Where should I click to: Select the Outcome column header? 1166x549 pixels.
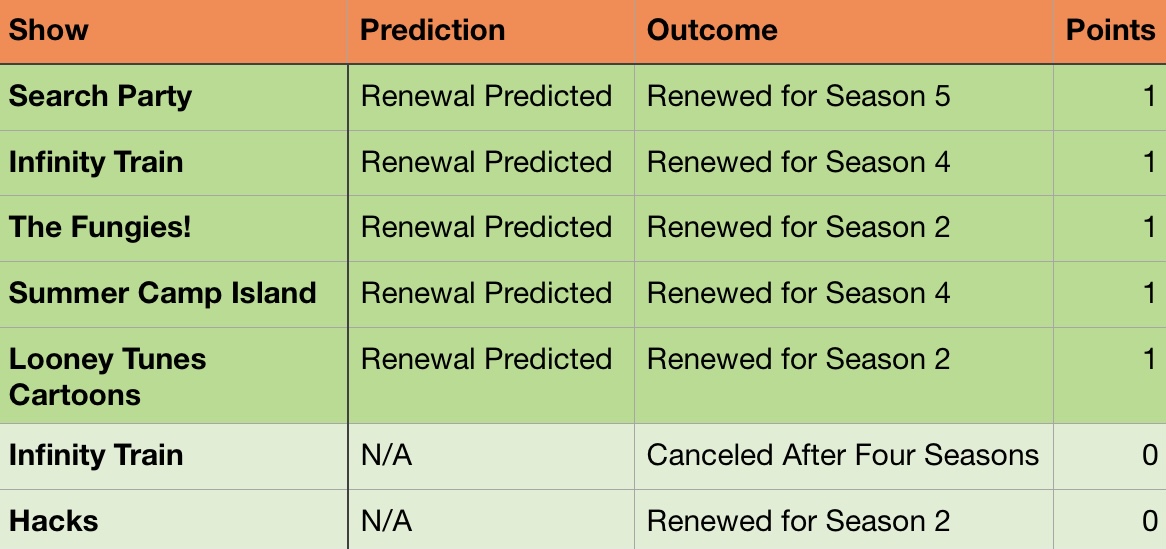[x=712, y=30]
